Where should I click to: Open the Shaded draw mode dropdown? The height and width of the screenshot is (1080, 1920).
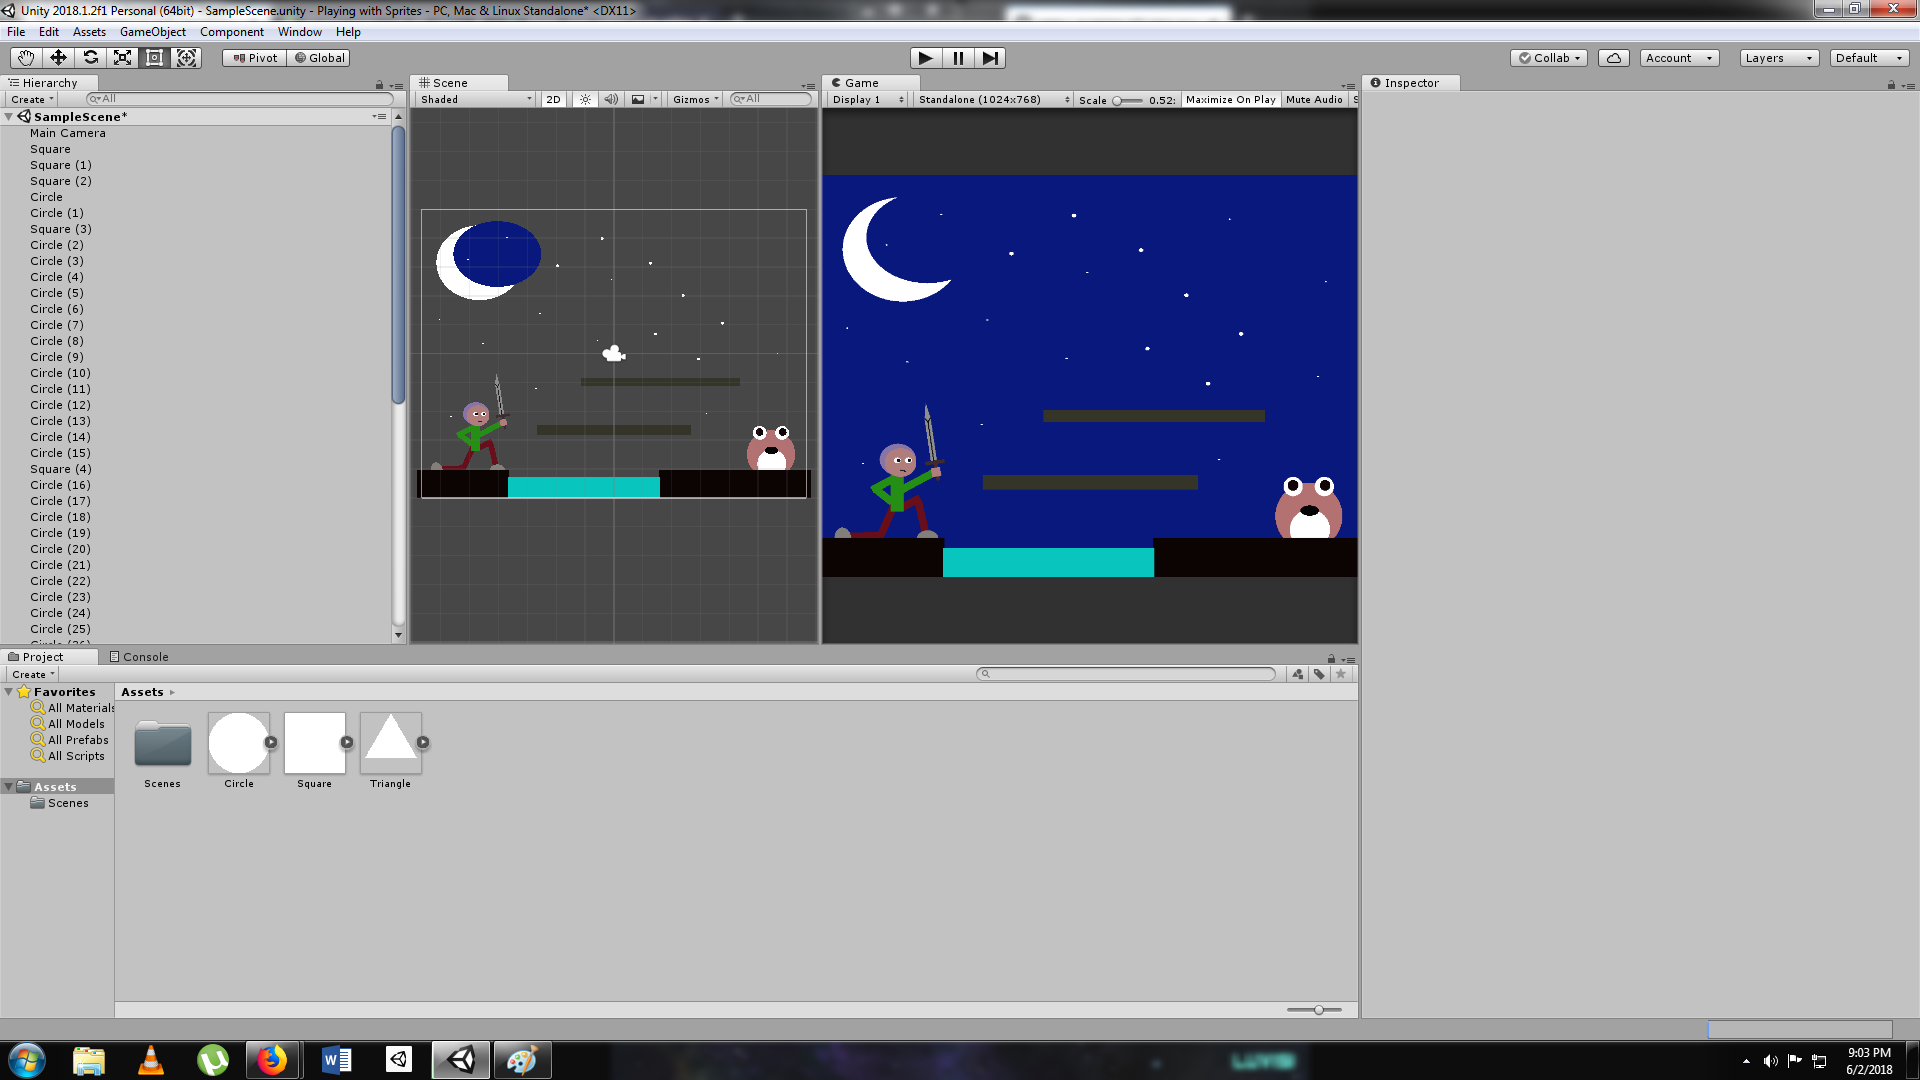(x=472, y=99)
